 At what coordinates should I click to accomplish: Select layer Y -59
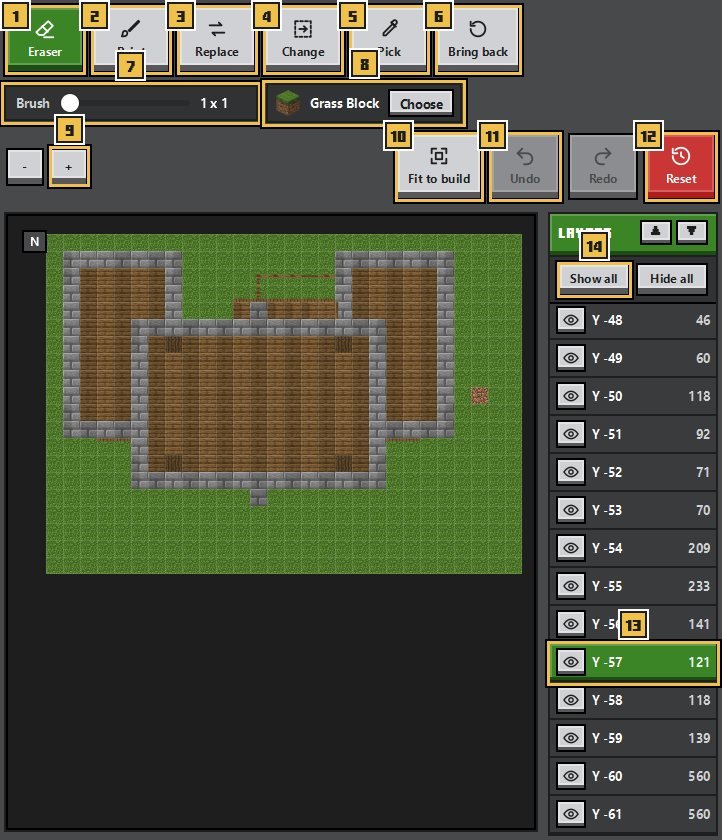(x=633, y=739)
